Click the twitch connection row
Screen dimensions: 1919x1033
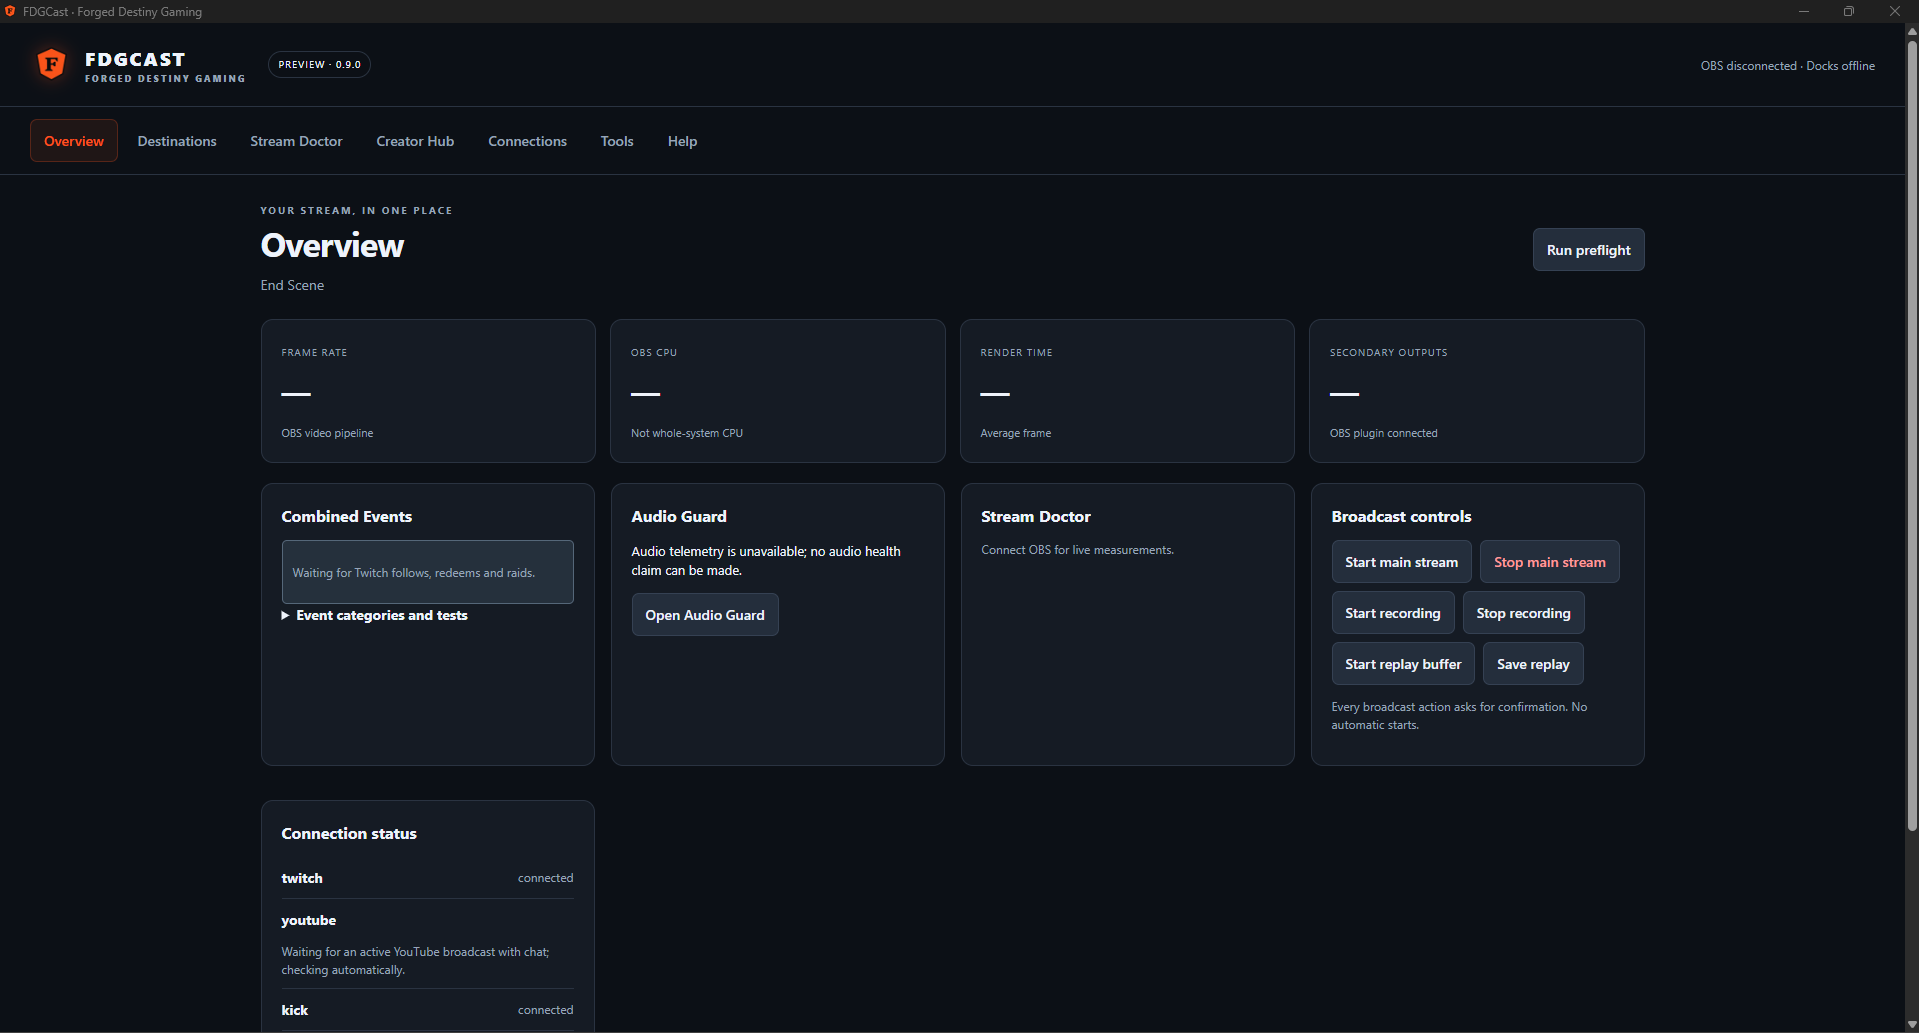coord(427,878)
